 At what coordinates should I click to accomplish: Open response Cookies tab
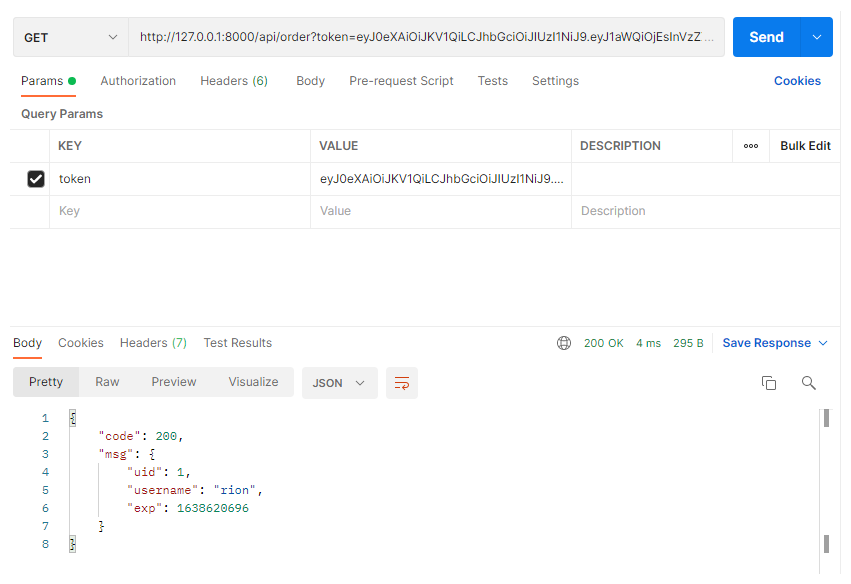(x=81, y=343)
